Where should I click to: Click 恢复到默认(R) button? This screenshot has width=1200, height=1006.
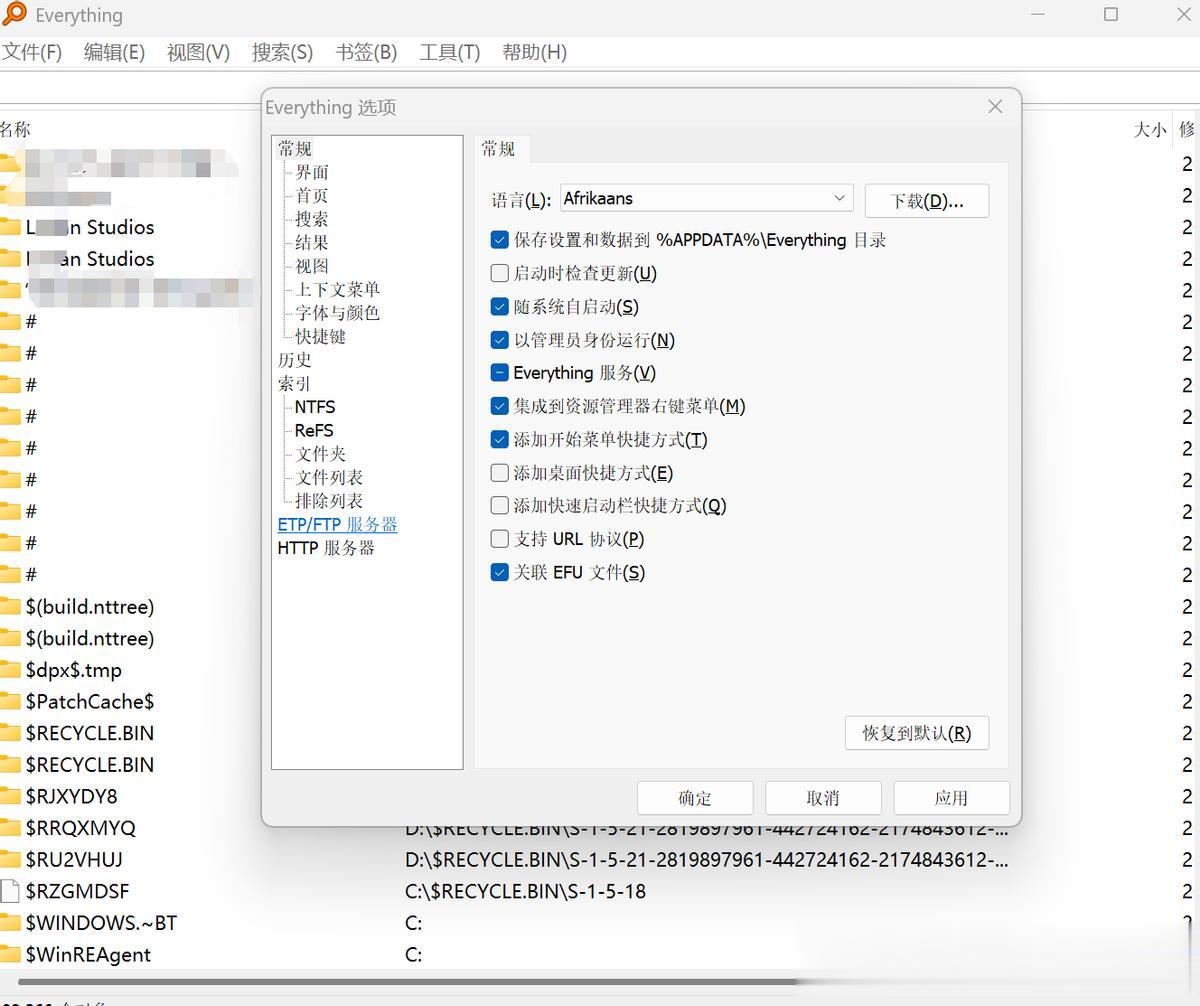pos(916,733)
